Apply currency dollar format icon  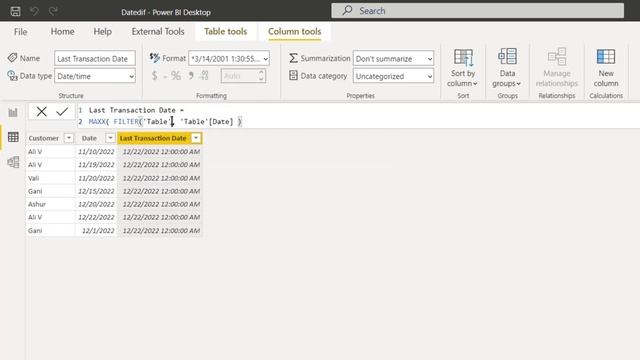(154, 76)
